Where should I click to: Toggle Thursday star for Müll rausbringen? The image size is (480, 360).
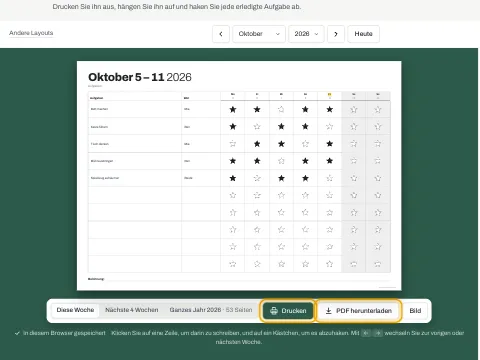(x=305, y=161)
